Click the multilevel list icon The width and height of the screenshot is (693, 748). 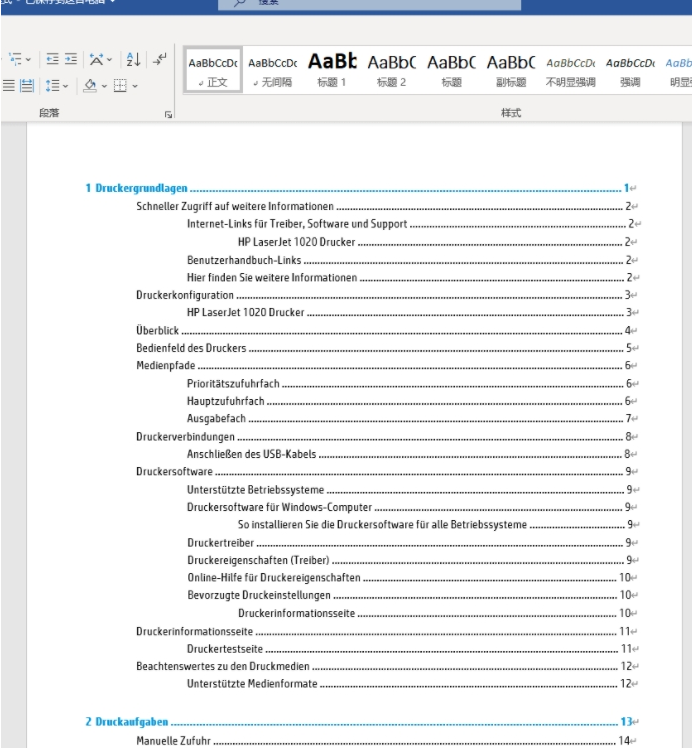pos(16,61)
